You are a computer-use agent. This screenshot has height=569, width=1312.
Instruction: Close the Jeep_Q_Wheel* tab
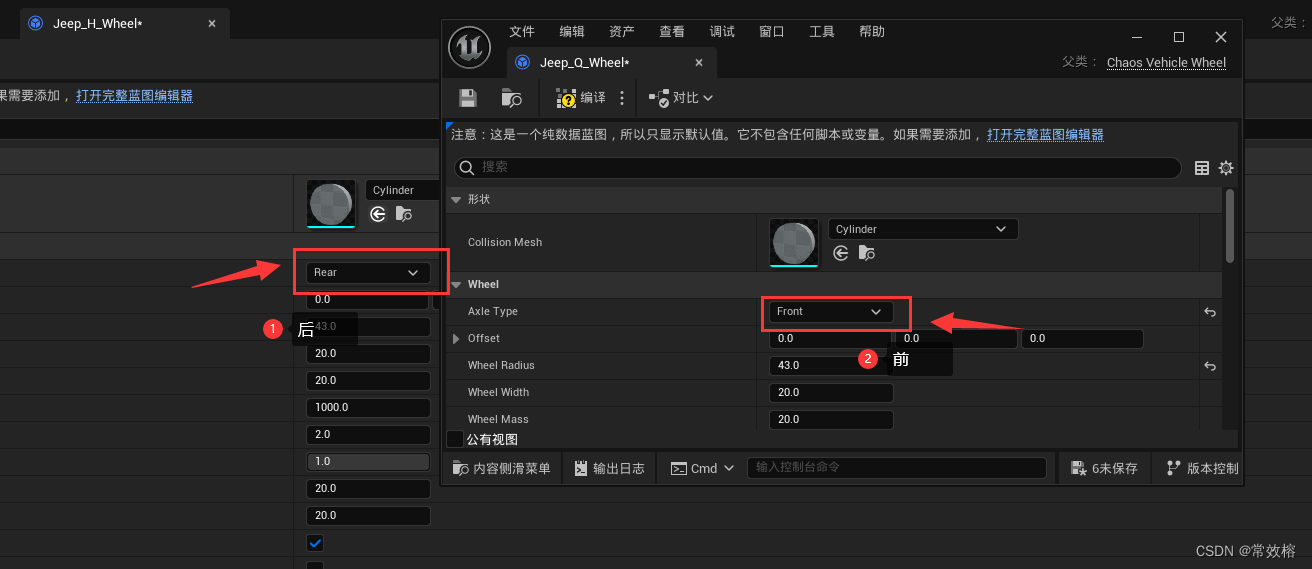(x=699, y=62)
